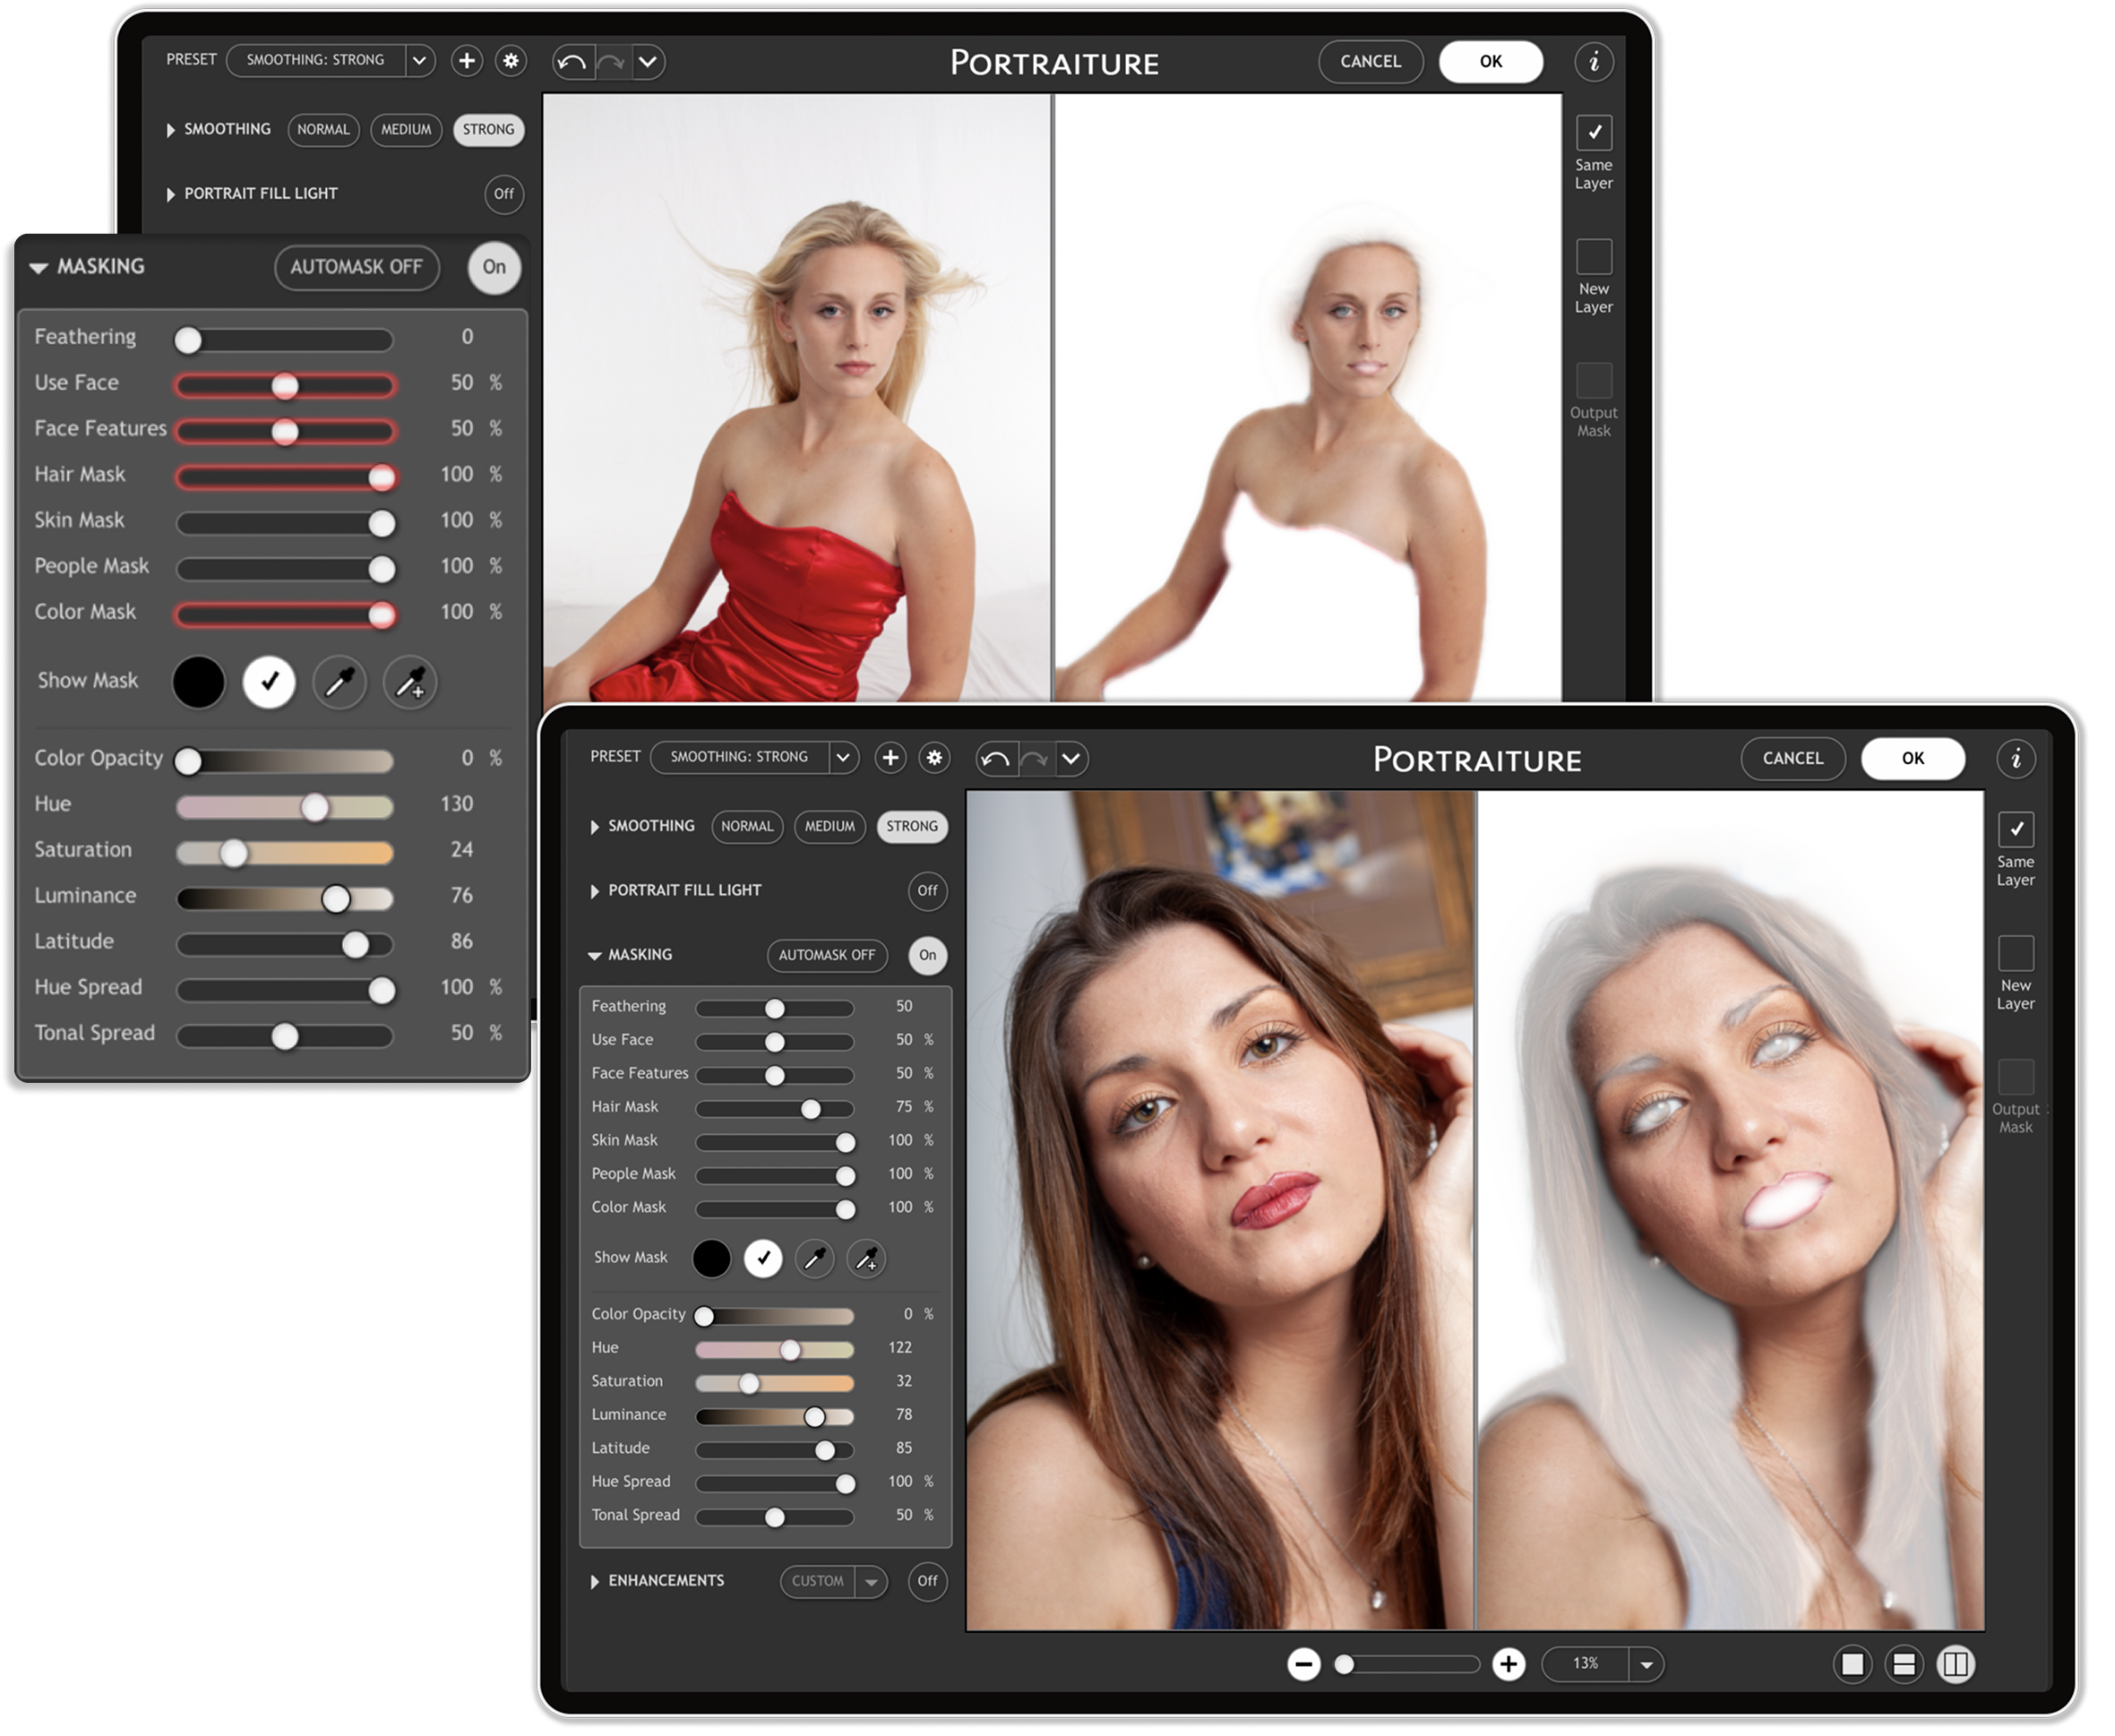Select eyedropper-plus tool in front window
Image resolution: width=2115 pixels, height=1736 pixels.
[x=867, y=1258]
